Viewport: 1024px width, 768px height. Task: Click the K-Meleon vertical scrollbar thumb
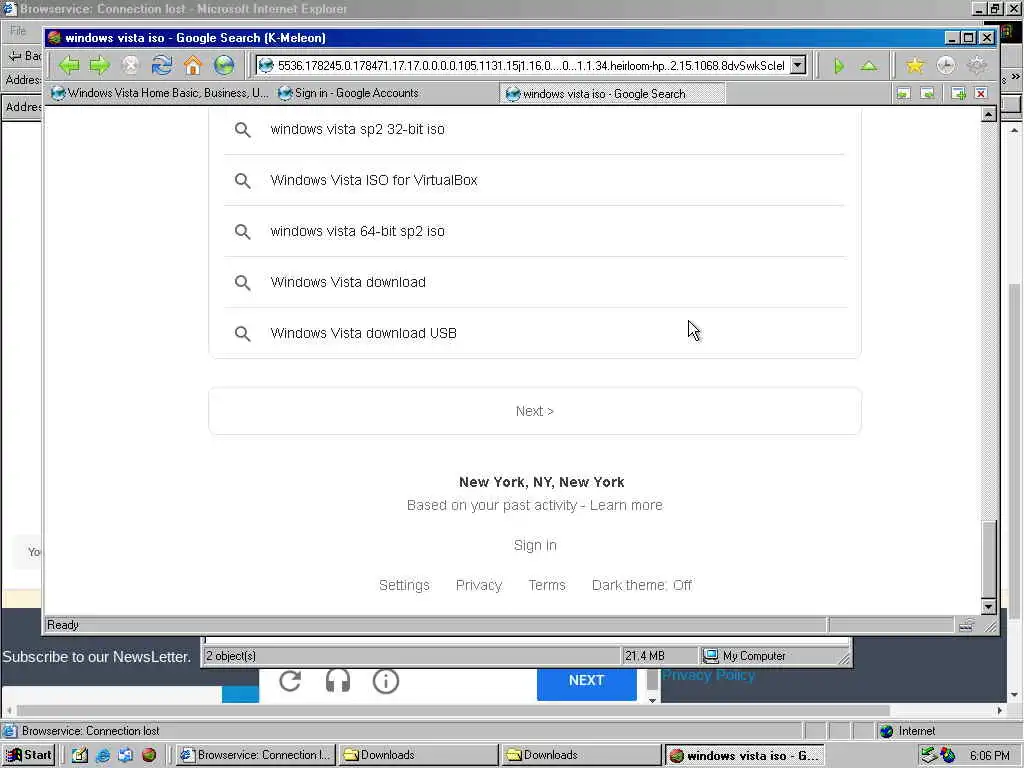989,558
